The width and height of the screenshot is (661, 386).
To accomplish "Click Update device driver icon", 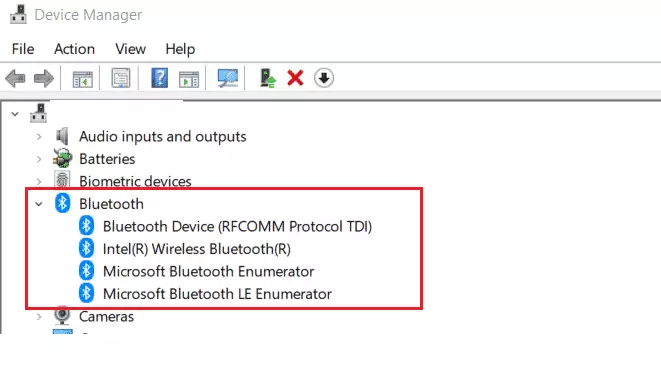I will [x=267, y=78].
